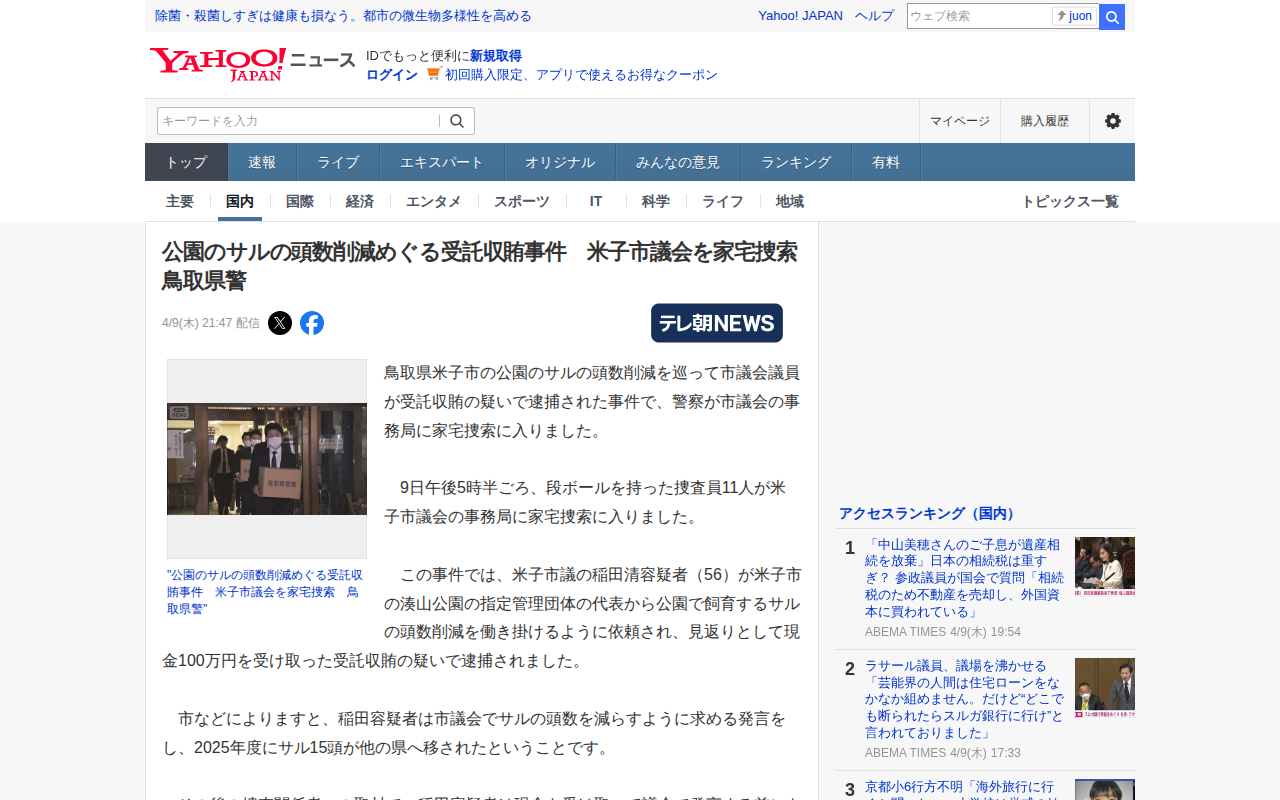Screen dimensions: 1280x800
Task: Open the Yahoo! JAPAN News logo
Action: pyautogui.click(x=253, y=64)
